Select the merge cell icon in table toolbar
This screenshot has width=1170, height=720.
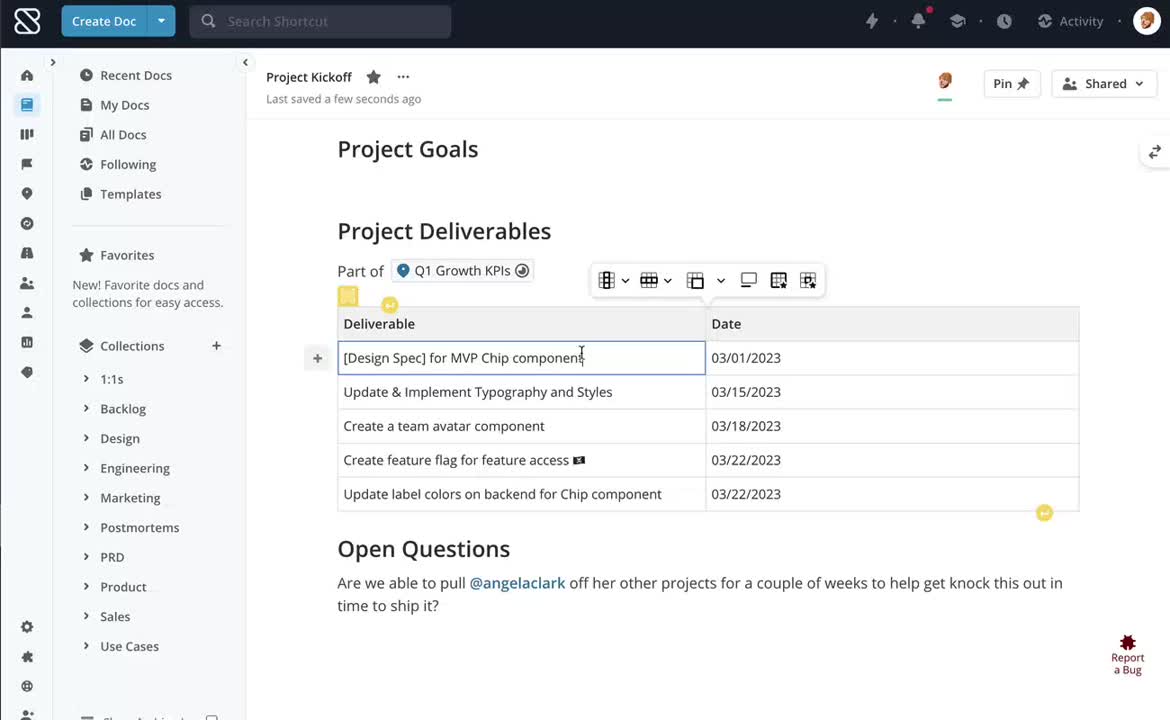tap(695, 280)
